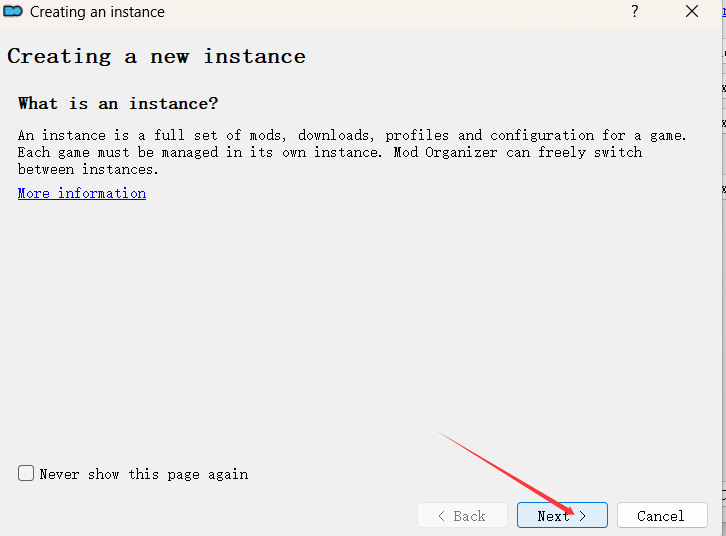Click the background window strip at right edge
Image resolution: width=726 pixels, height=536 pixels.
(x=722, y=300)
